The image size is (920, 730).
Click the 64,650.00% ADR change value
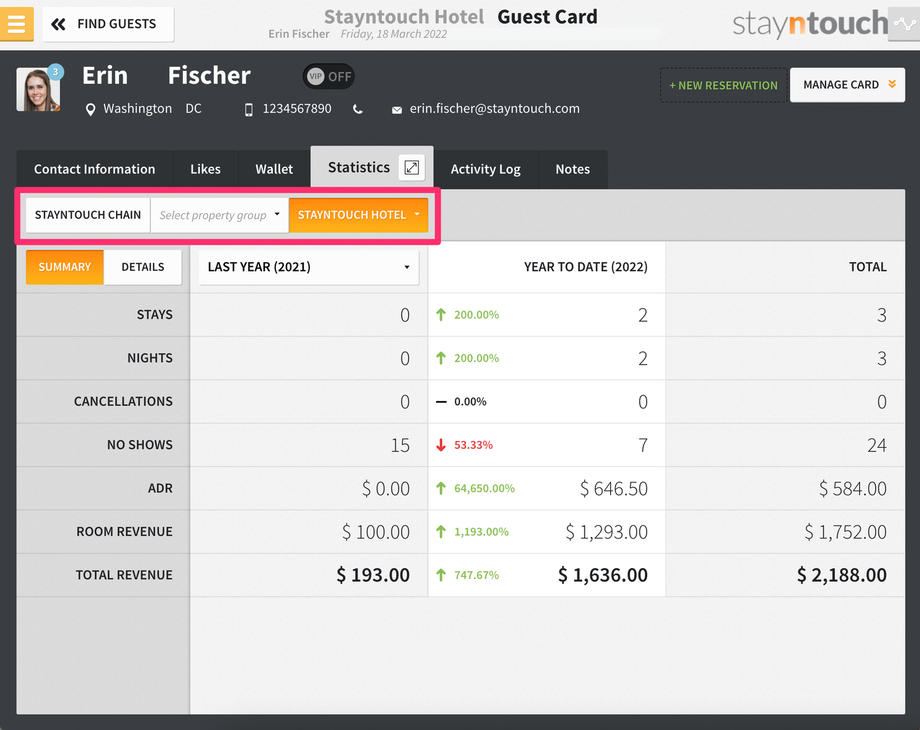point(485,489)
